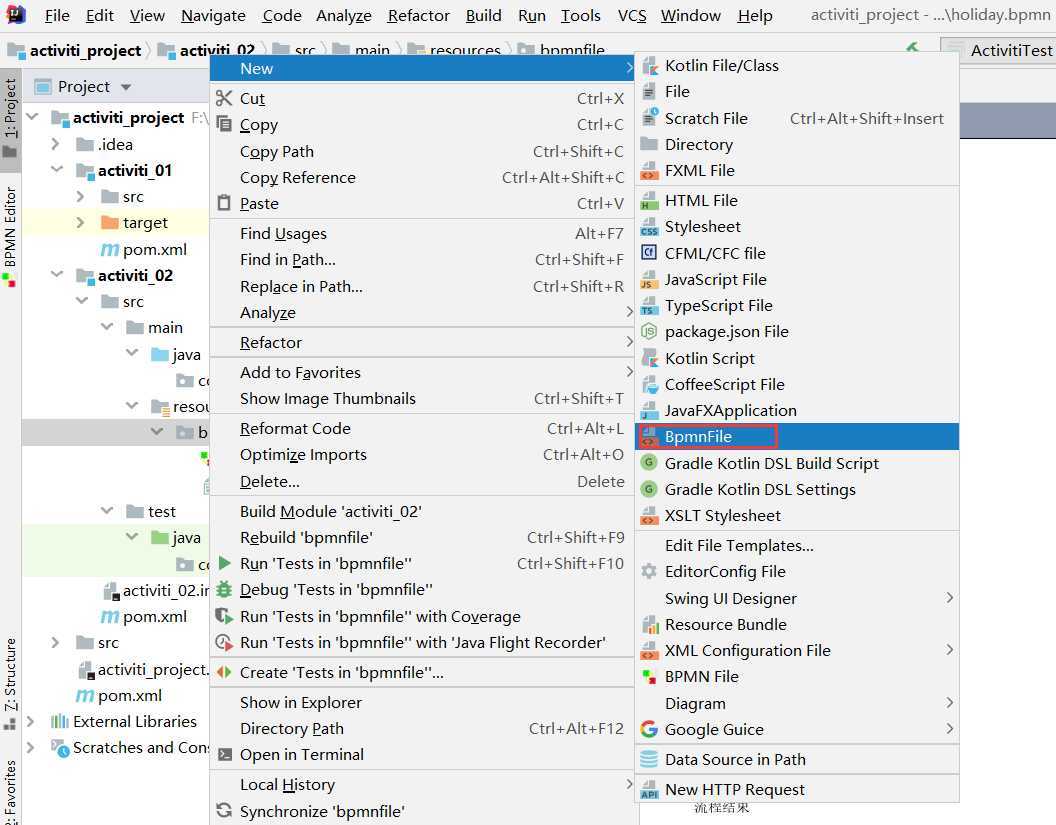Click the Kotlin File/Class icon
This screenshot has height=825, width=1056.
pos(649,66)
